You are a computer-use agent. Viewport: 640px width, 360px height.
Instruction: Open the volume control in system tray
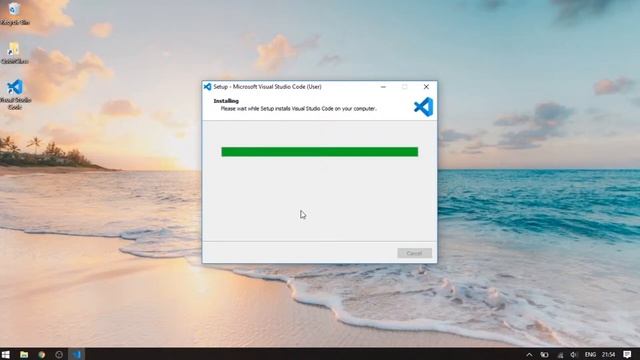574,355
